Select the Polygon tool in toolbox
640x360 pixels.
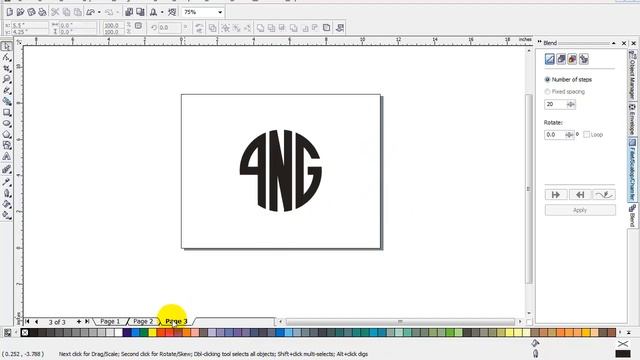pyautogui.click(x=7, y=134)
